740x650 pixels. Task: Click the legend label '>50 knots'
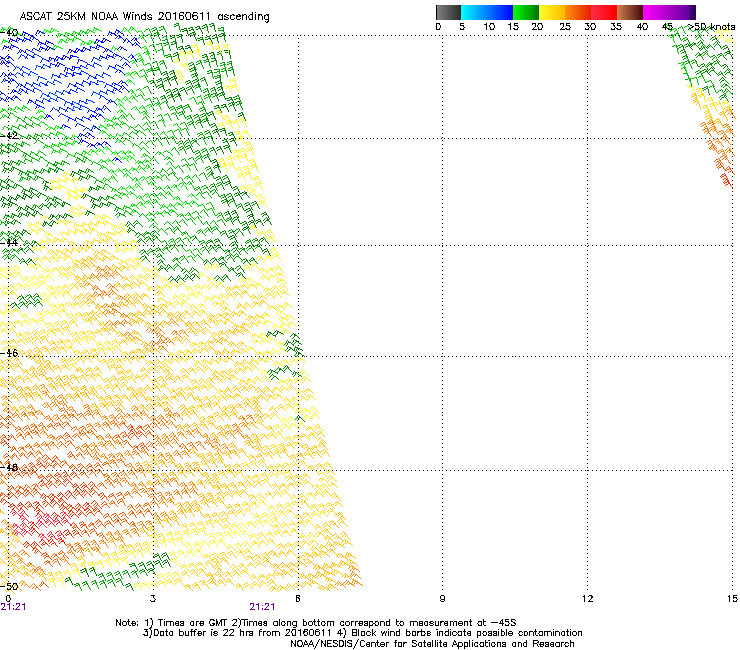712,27
